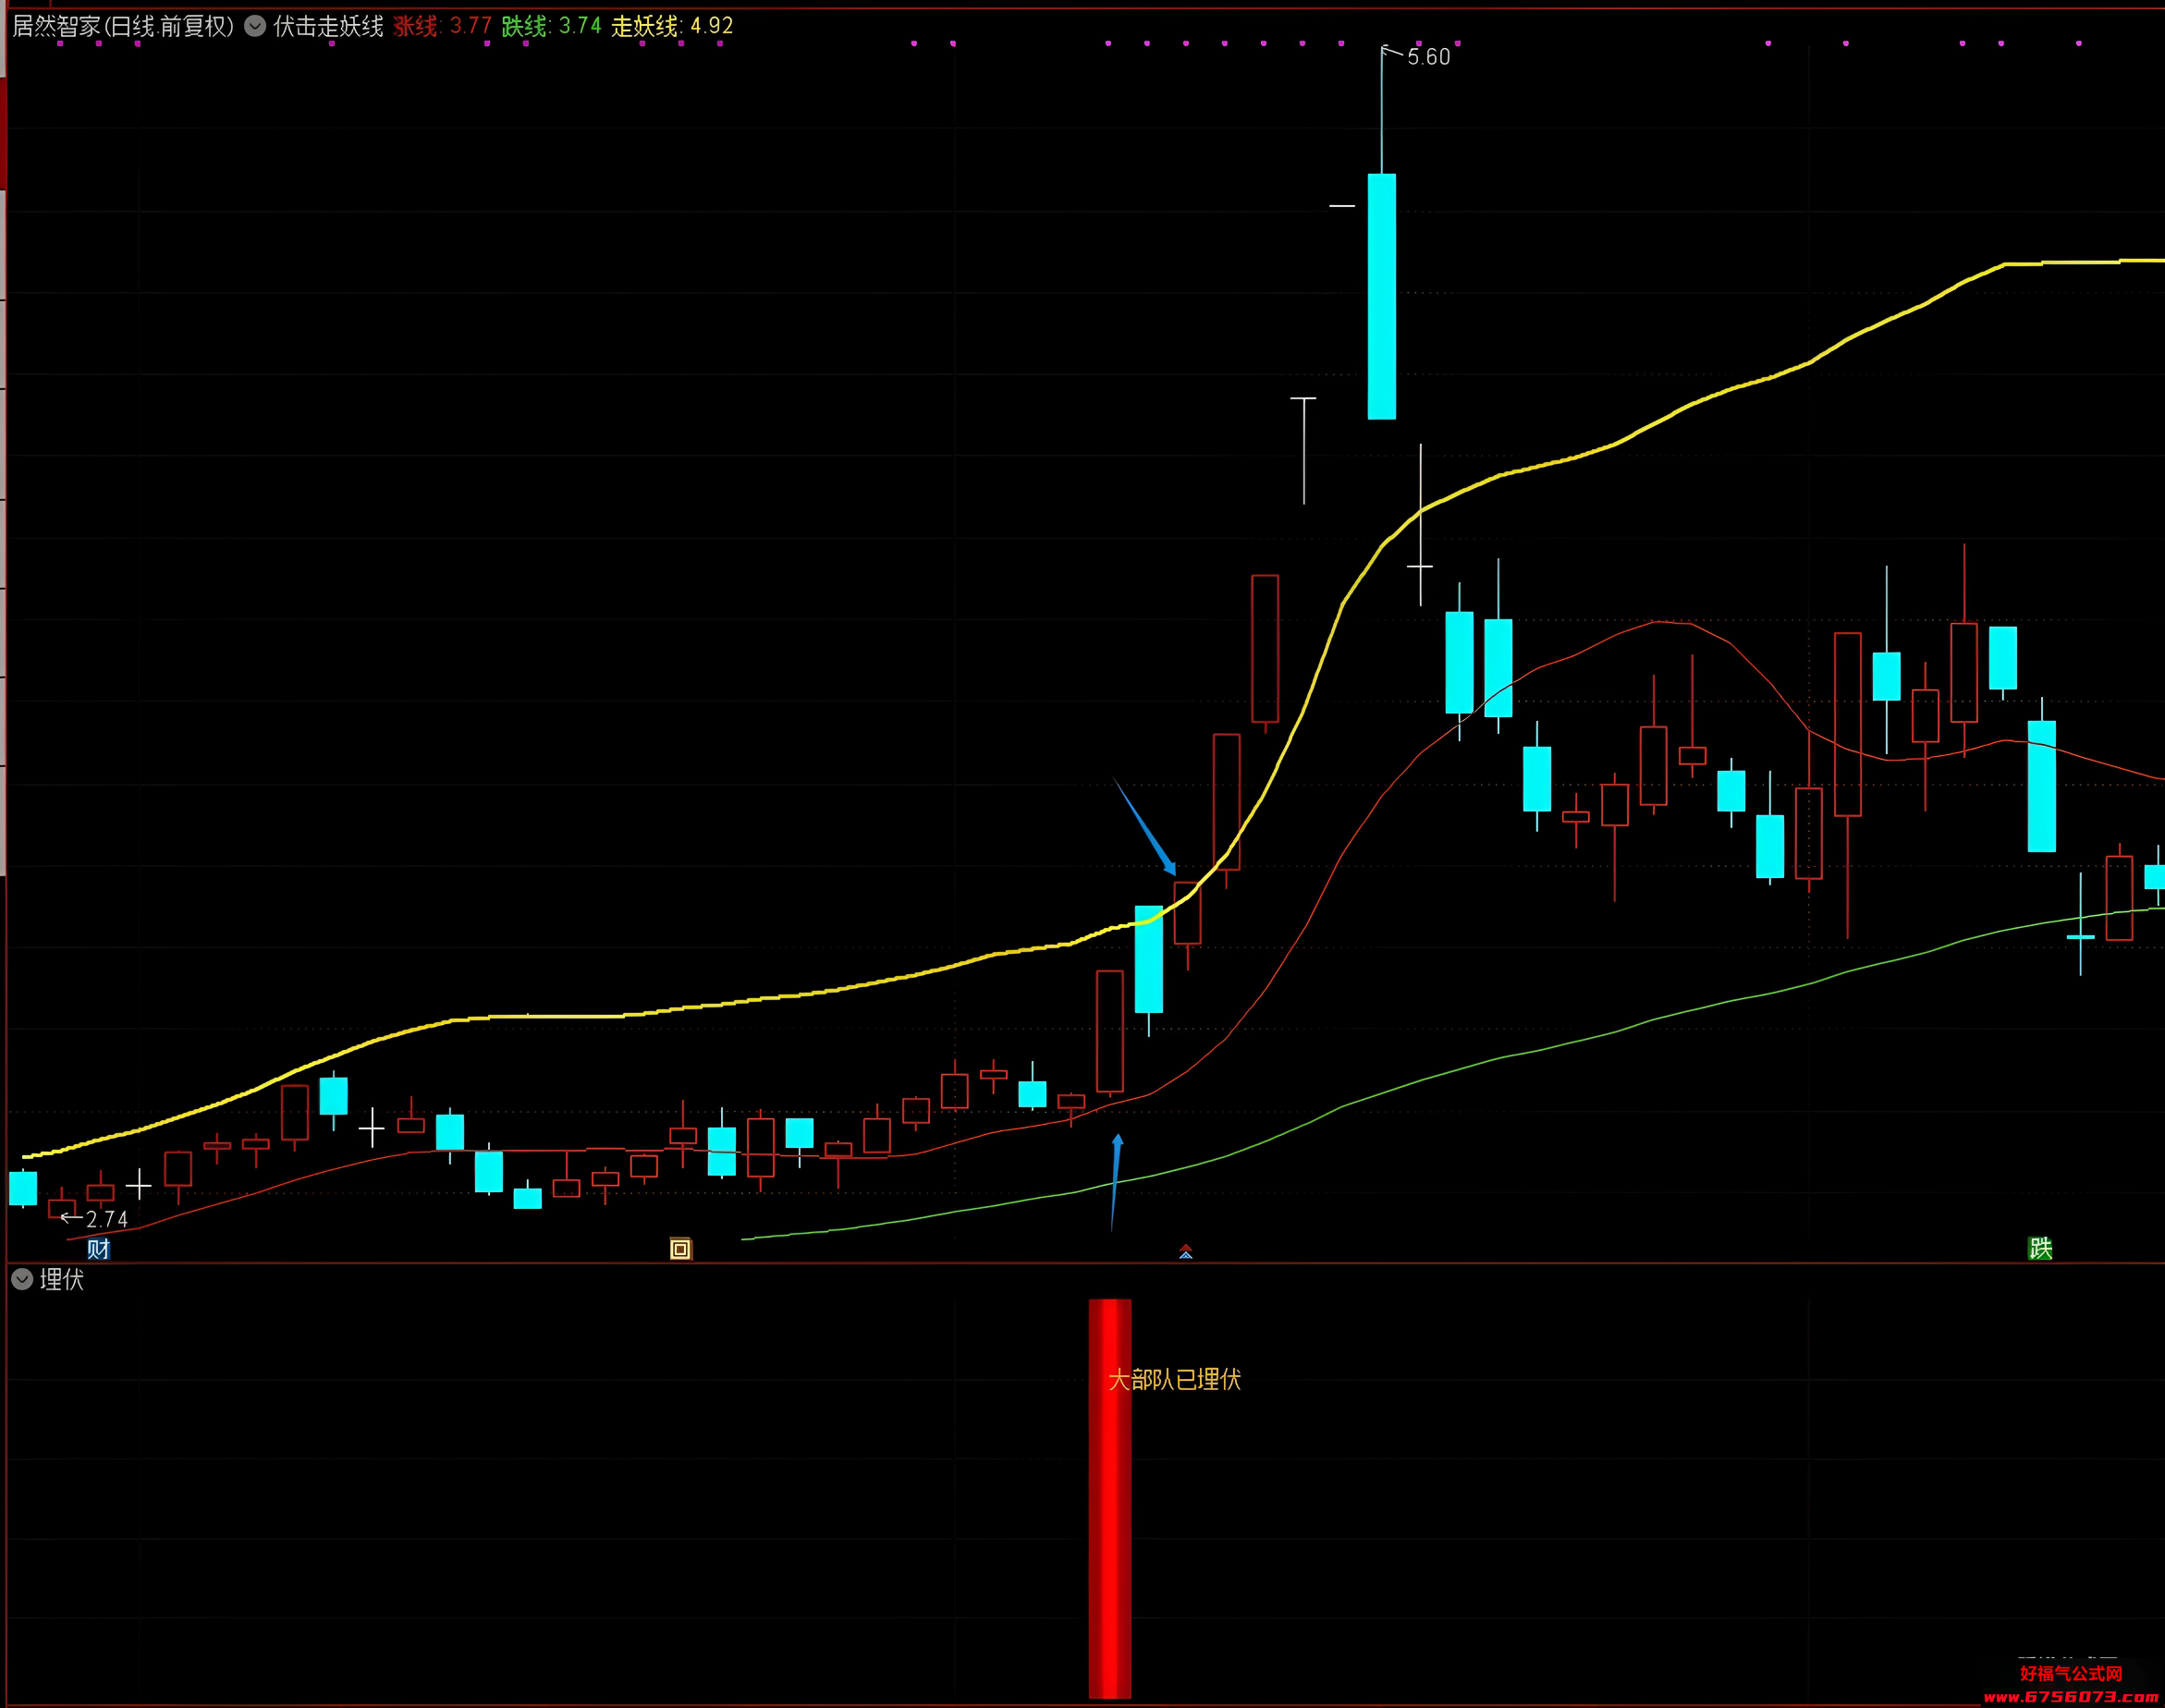Screen dimensions: 2165x1708
Task: Open the 伏击走妖线 indicator dropdown
Action: click(x=255, y=26)
